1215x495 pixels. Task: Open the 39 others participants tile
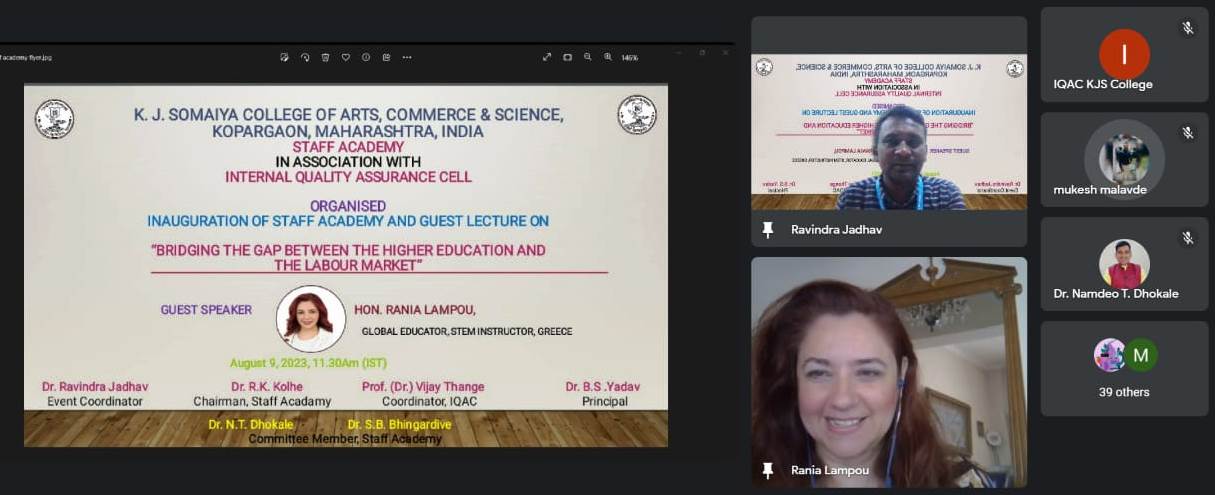coord(1124,368)
